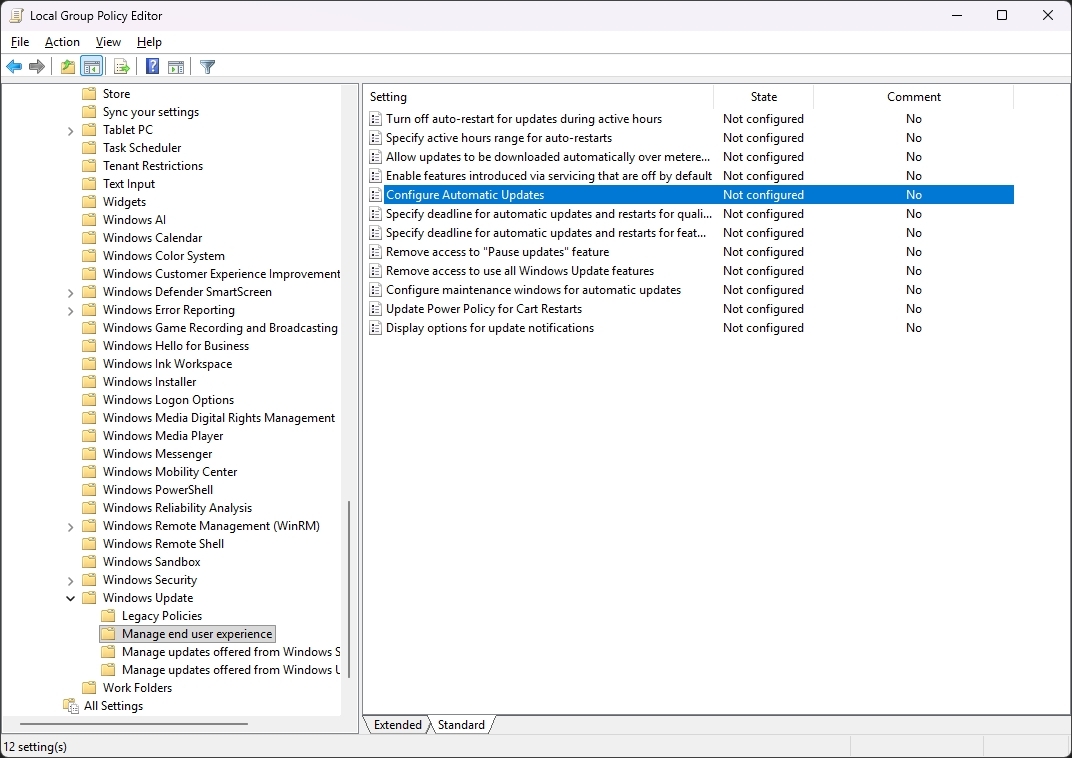Click the tree pane vertical scrollbar

[x=349, y=588]
